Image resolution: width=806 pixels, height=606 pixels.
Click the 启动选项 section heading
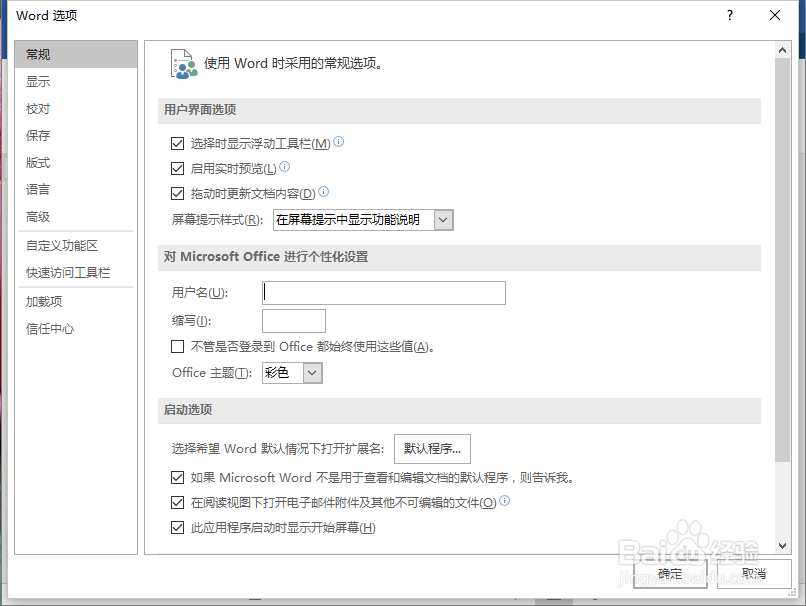pyautogui.click(x=188, y=410)
